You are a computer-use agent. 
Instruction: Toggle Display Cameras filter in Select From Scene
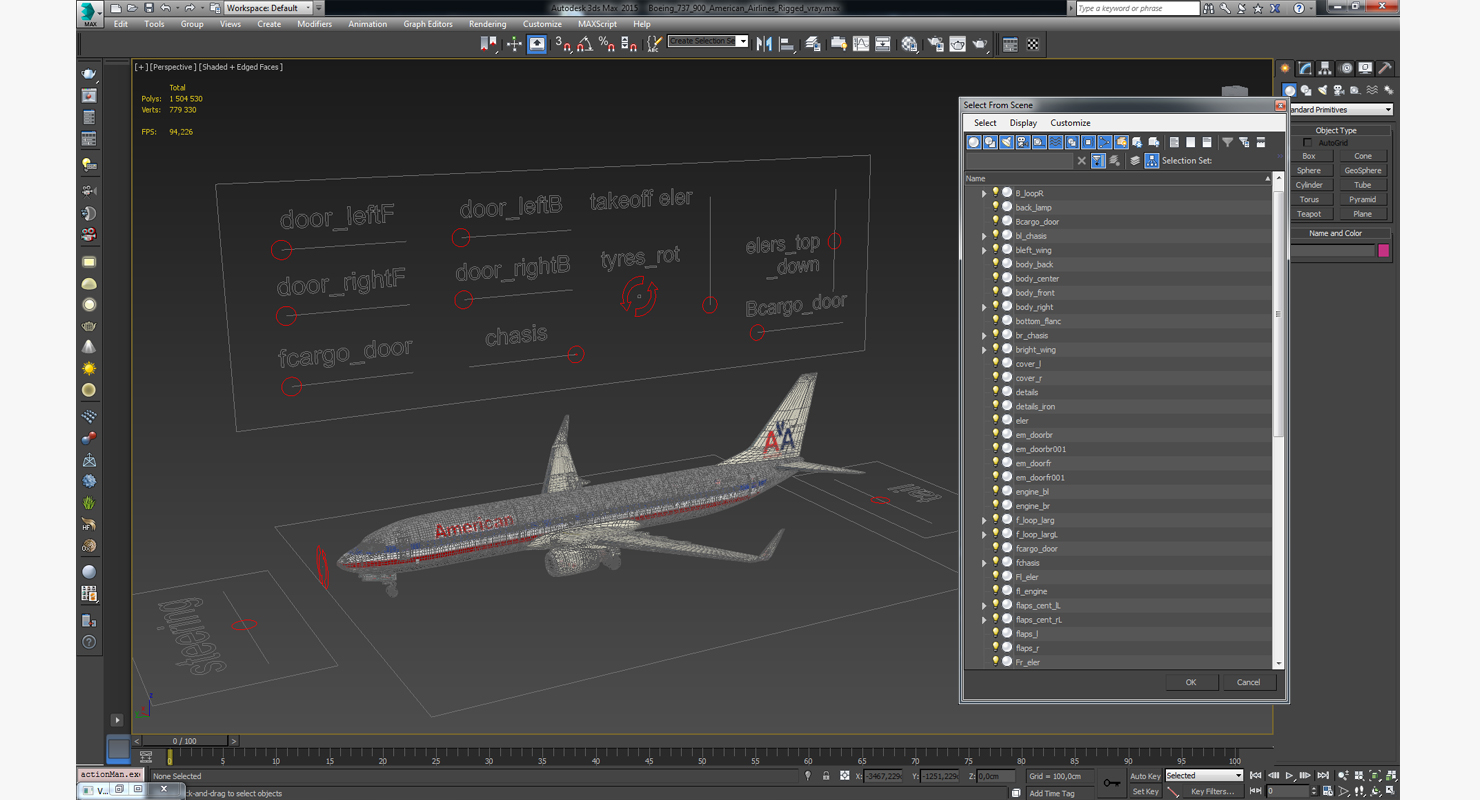coord(1023,142)
